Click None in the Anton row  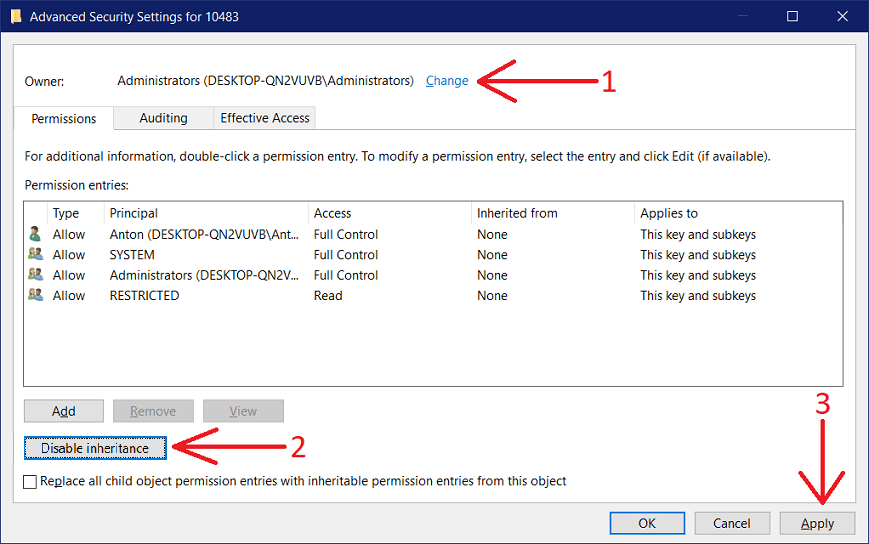[x=492, y=234]
